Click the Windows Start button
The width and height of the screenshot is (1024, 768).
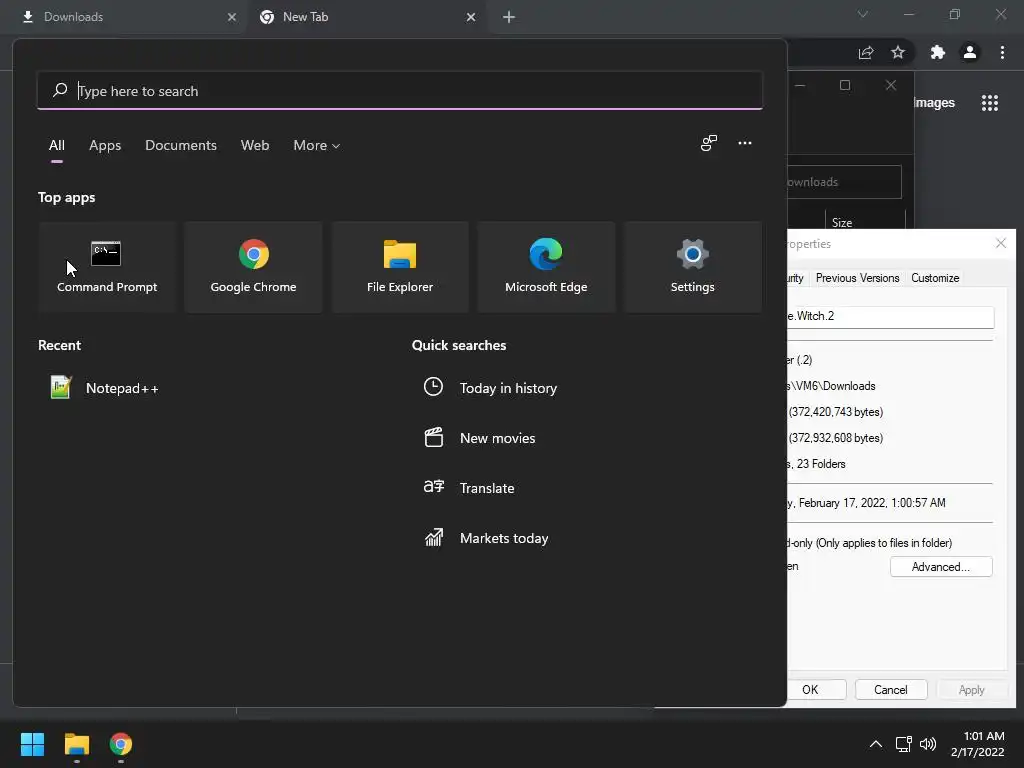tap(32, 744)
